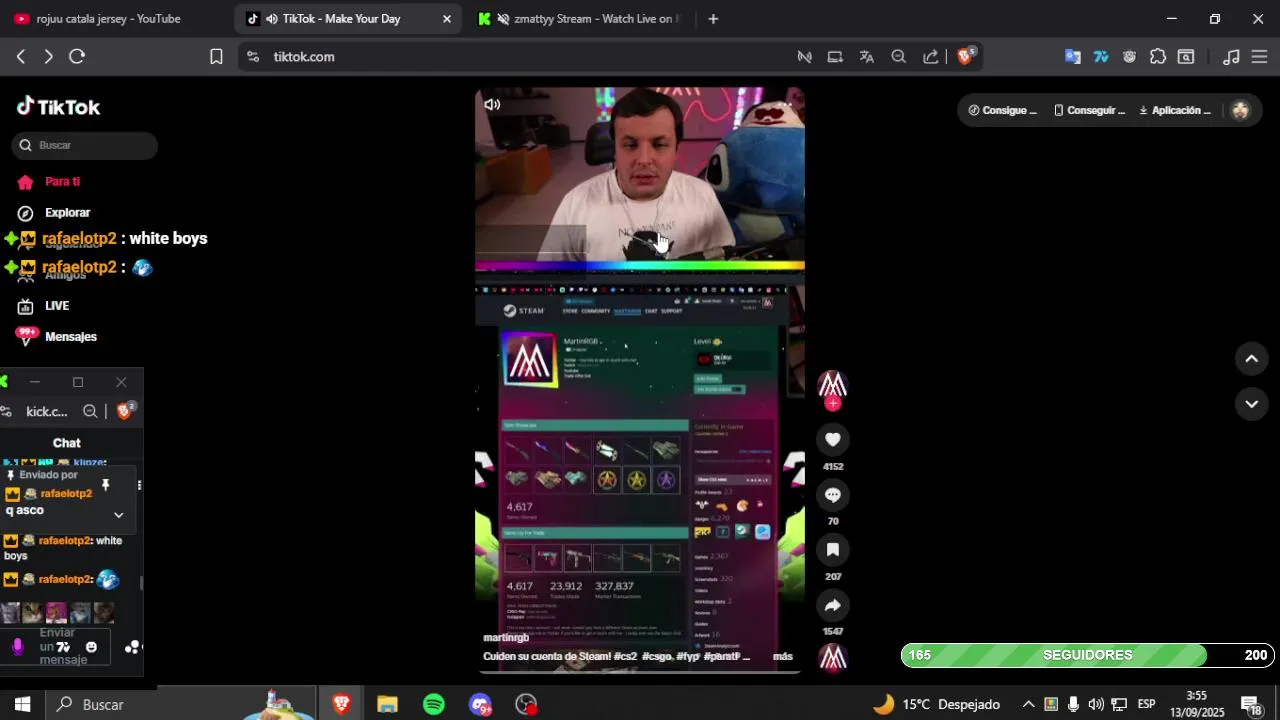
Task: Share the video via the arrow icon
Action: (x=832, y=605)
